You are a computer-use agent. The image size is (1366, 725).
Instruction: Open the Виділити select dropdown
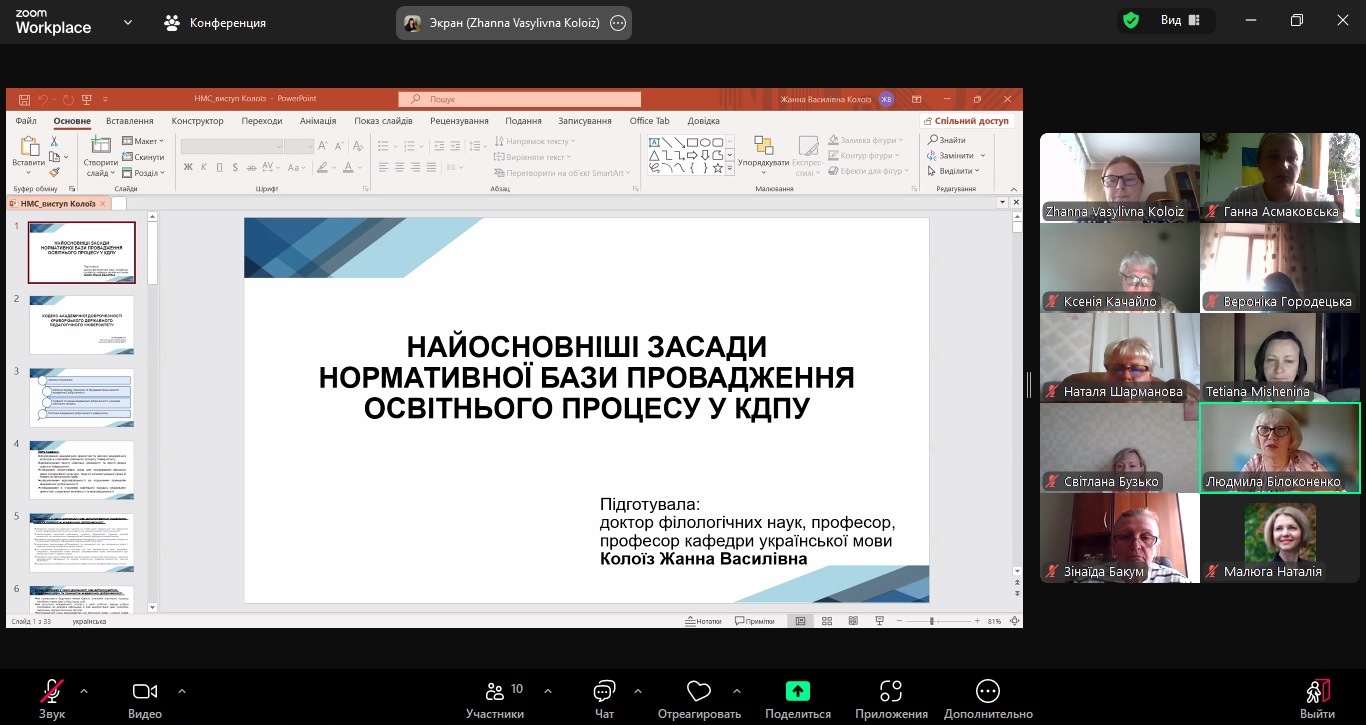954,170
